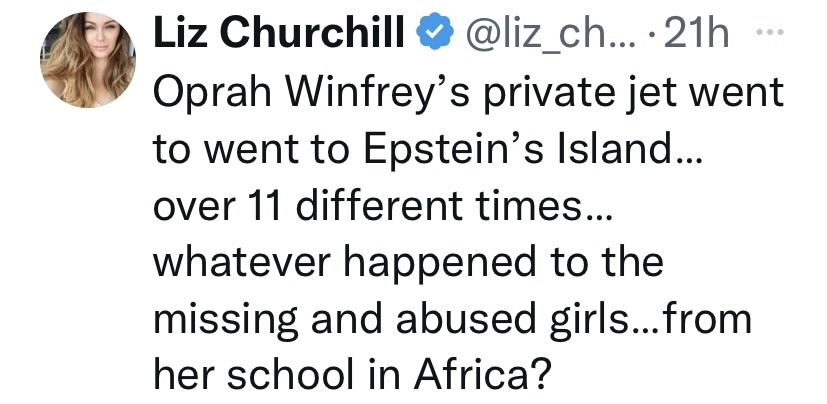The image size is (827, 404).
Task: Open the three-dot more options menu
Action: (770, 33)
